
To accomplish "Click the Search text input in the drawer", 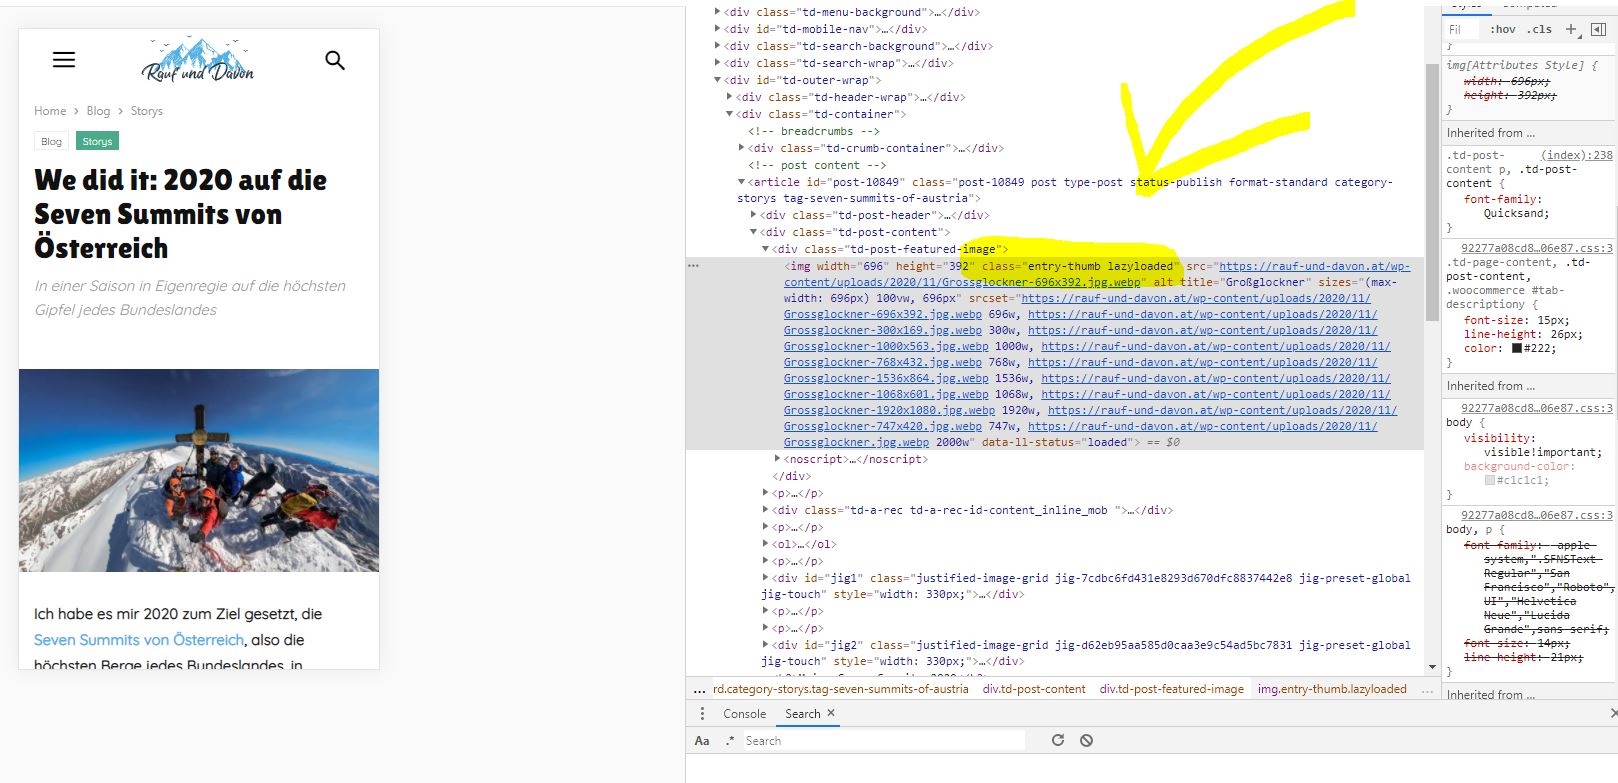I will [884, 741].
